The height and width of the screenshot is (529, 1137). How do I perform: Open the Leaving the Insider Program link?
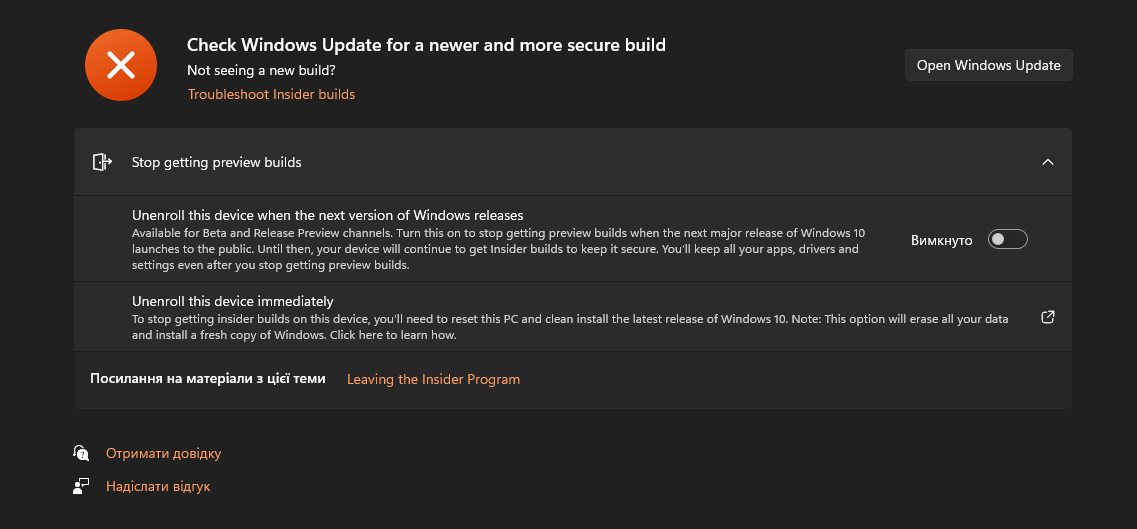click(434, 379)
